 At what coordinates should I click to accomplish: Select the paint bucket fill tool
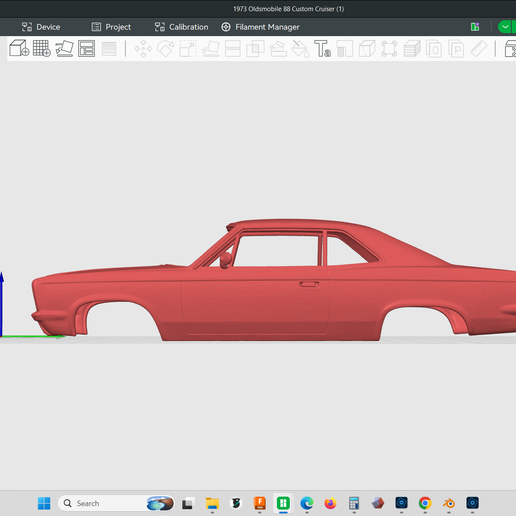click(300, 49)
